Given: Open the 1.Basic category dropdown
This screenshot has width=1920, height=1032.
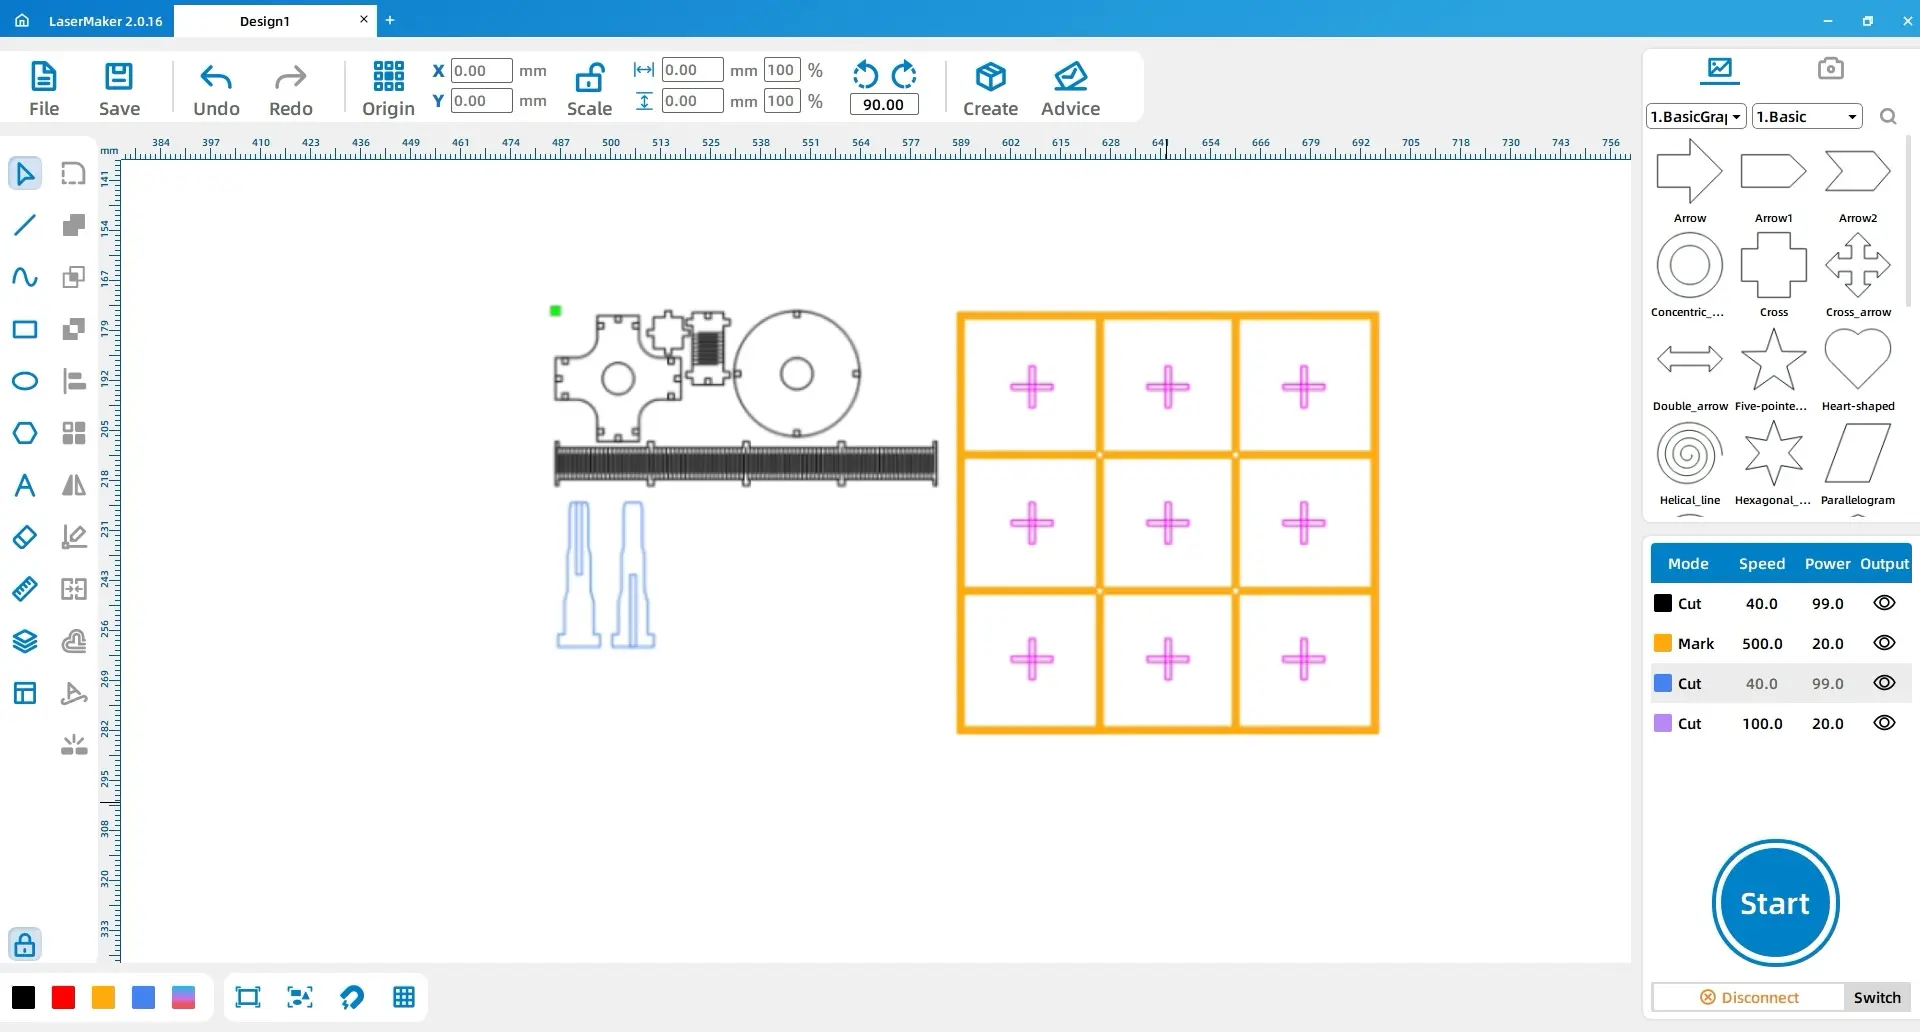Looking at the screenshot, I should 1807,116.
